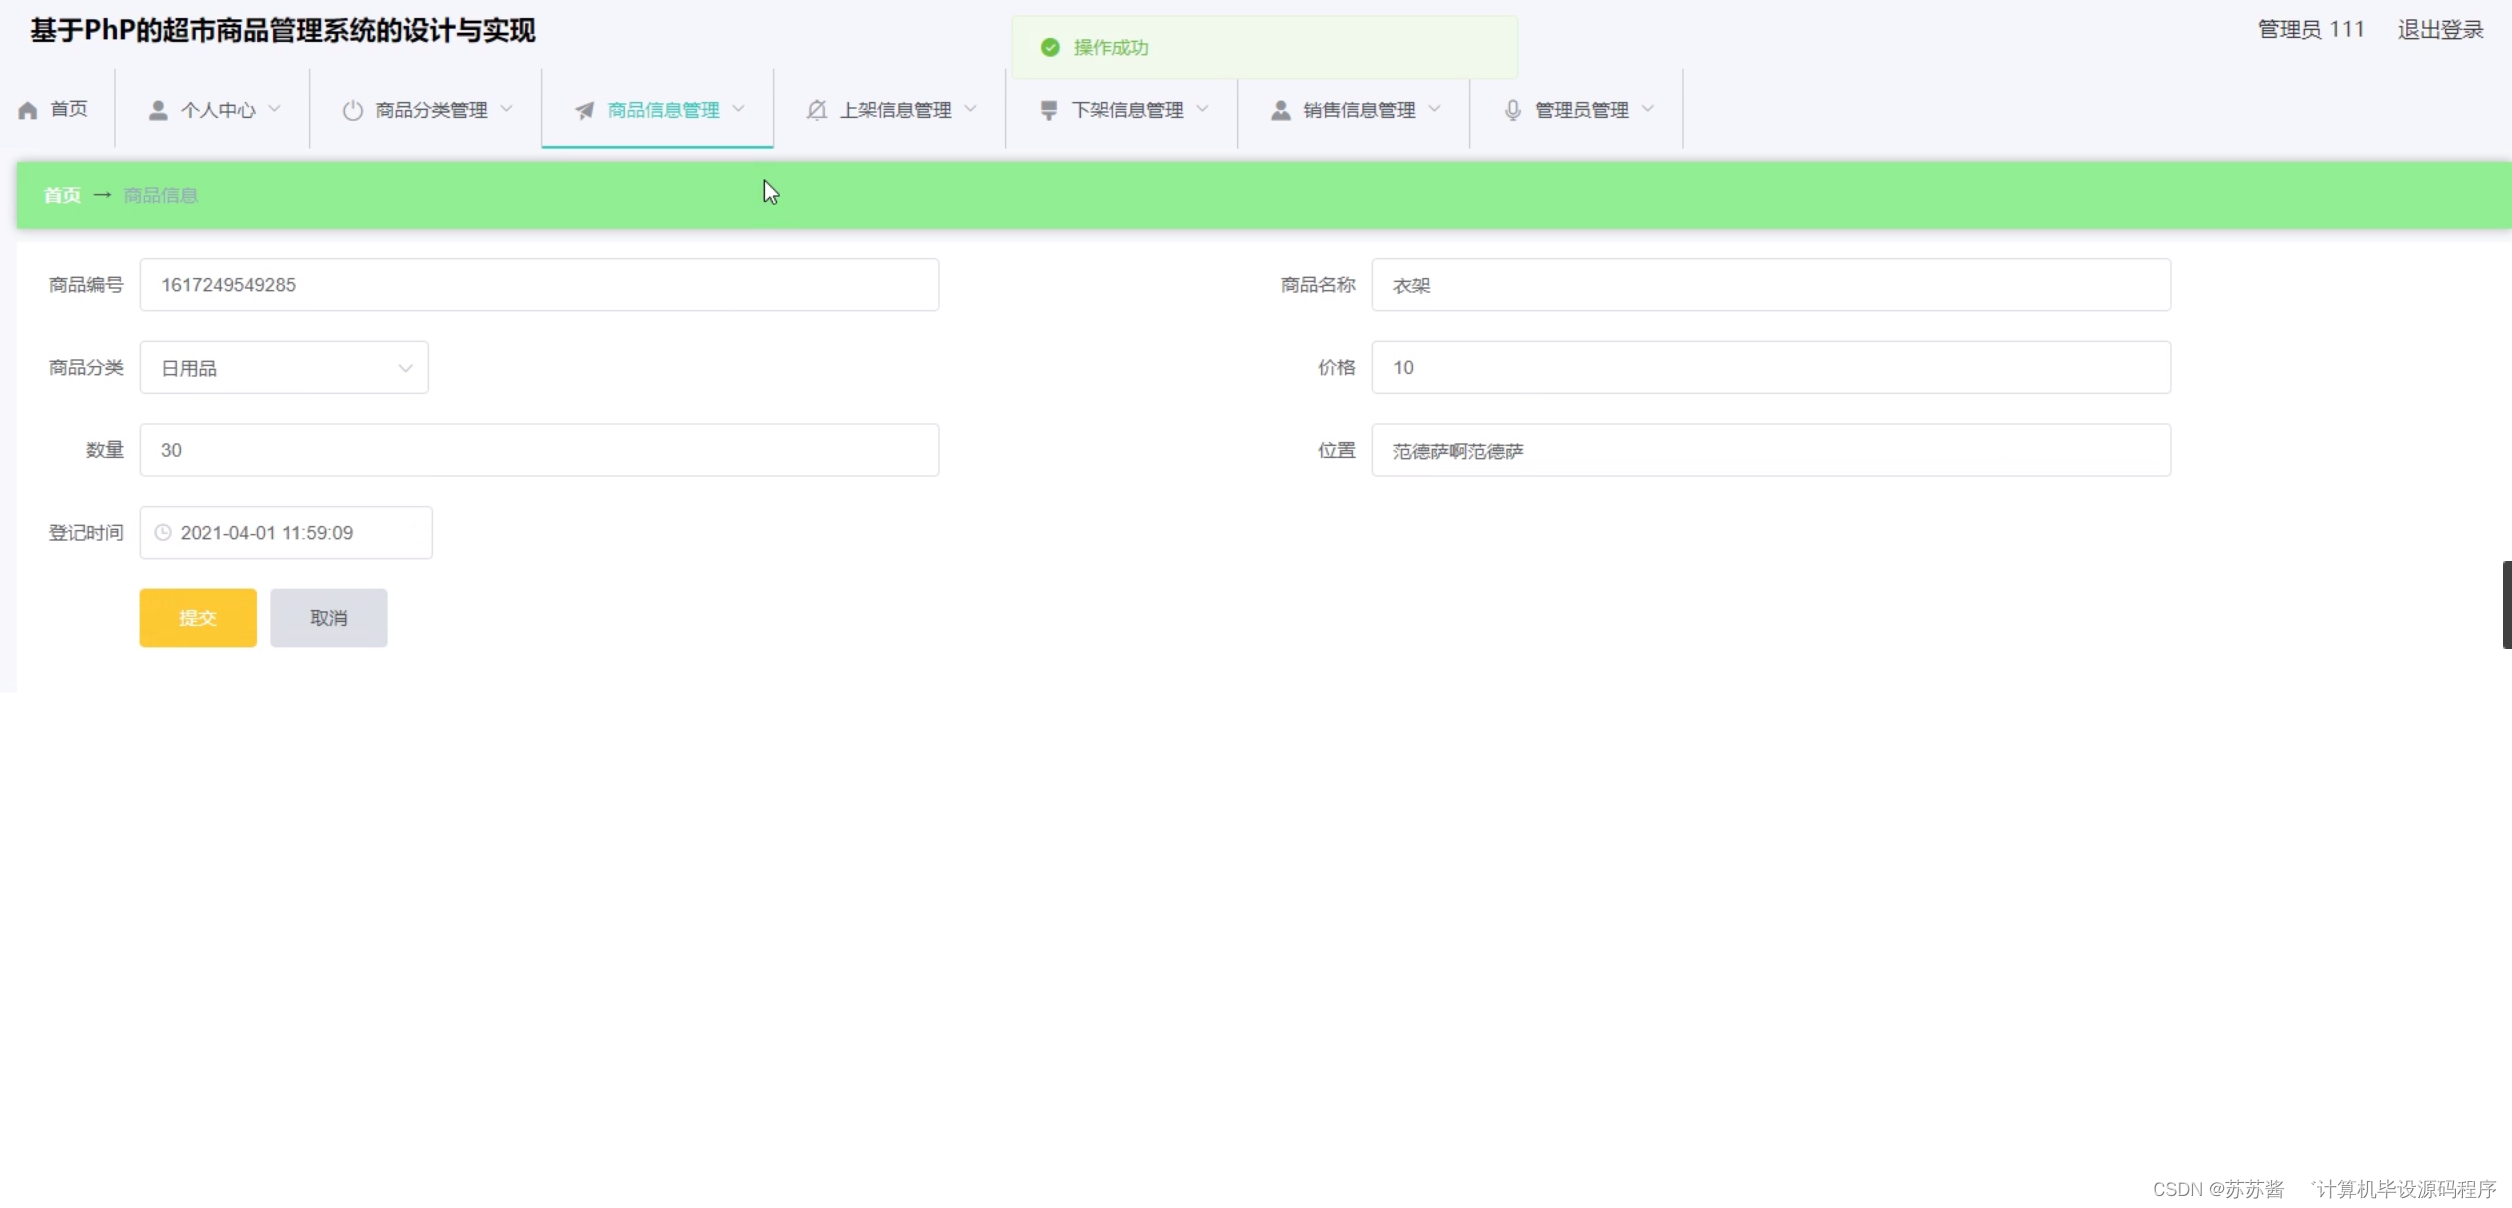Click the clock icon in 登记时间 field
Image resolution: width=2512 pixels, height=1208 pixels.
point(162,532)
